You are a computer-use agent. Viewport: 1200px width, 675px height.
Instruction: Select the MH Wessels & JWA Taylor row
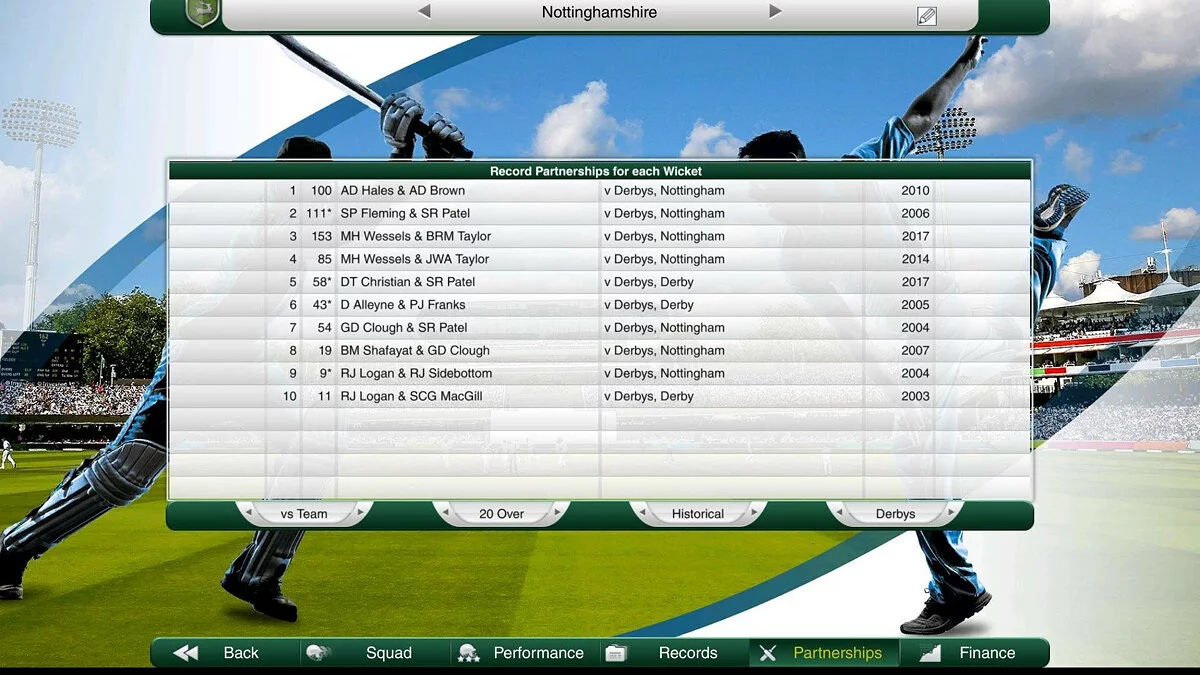599,259
